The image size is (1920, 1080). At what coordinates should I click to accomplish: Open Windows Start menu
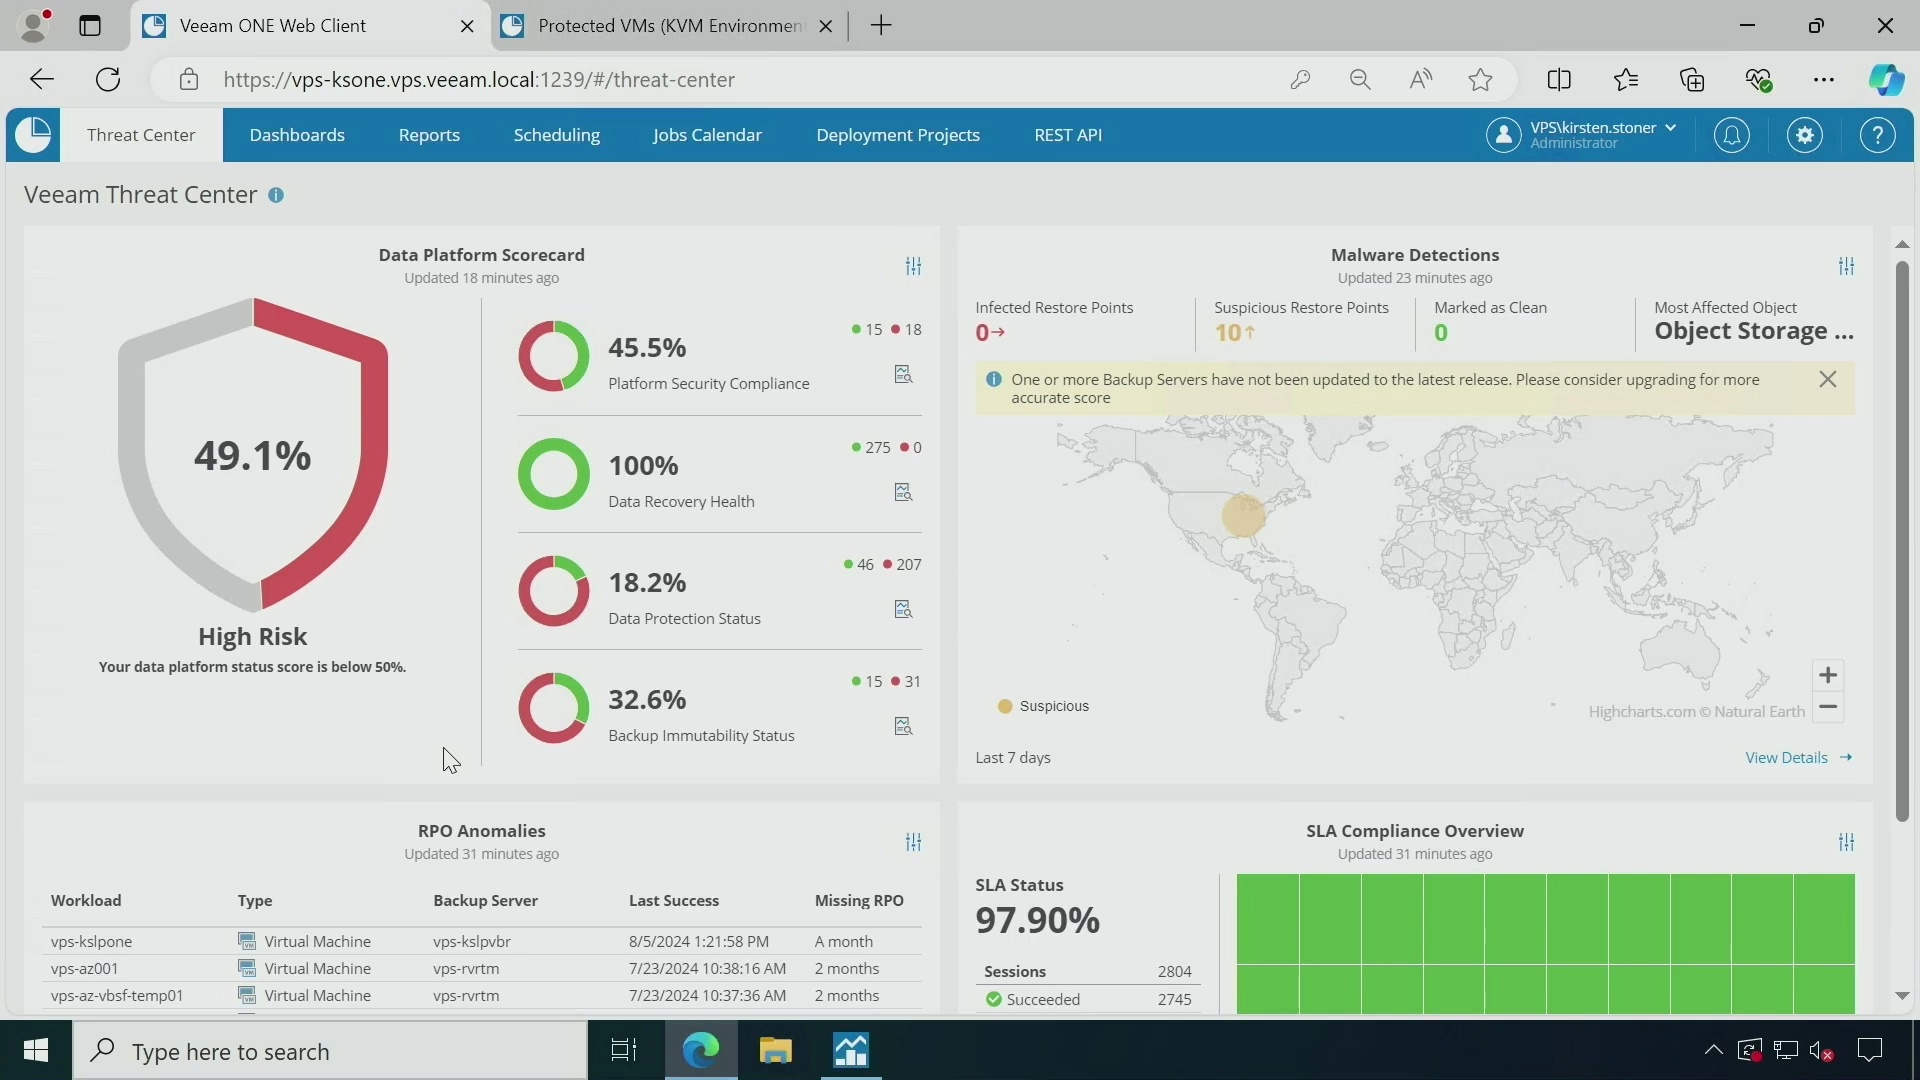36,1051
